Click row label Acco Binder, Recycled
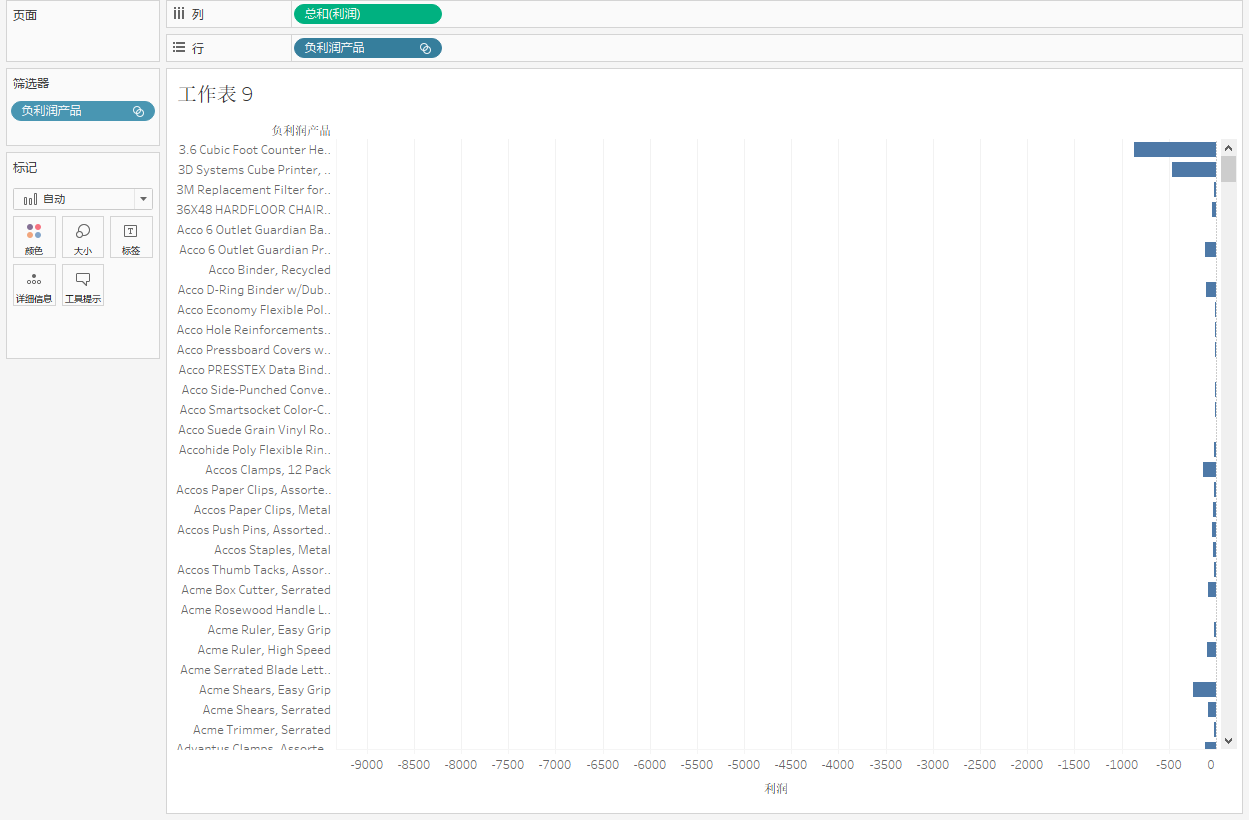Screen dimensions: 1249x820 270,269
